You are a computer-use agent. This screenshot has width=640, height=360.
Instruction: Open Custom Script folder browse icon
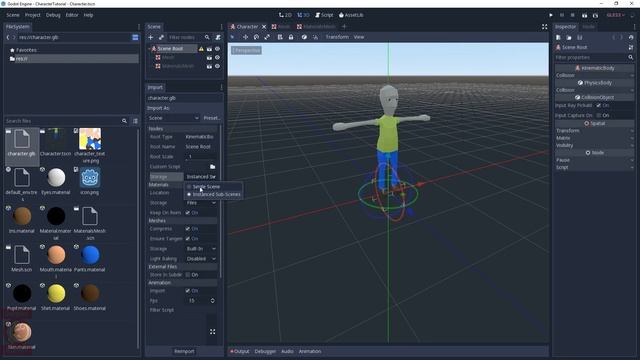point(213,167)
